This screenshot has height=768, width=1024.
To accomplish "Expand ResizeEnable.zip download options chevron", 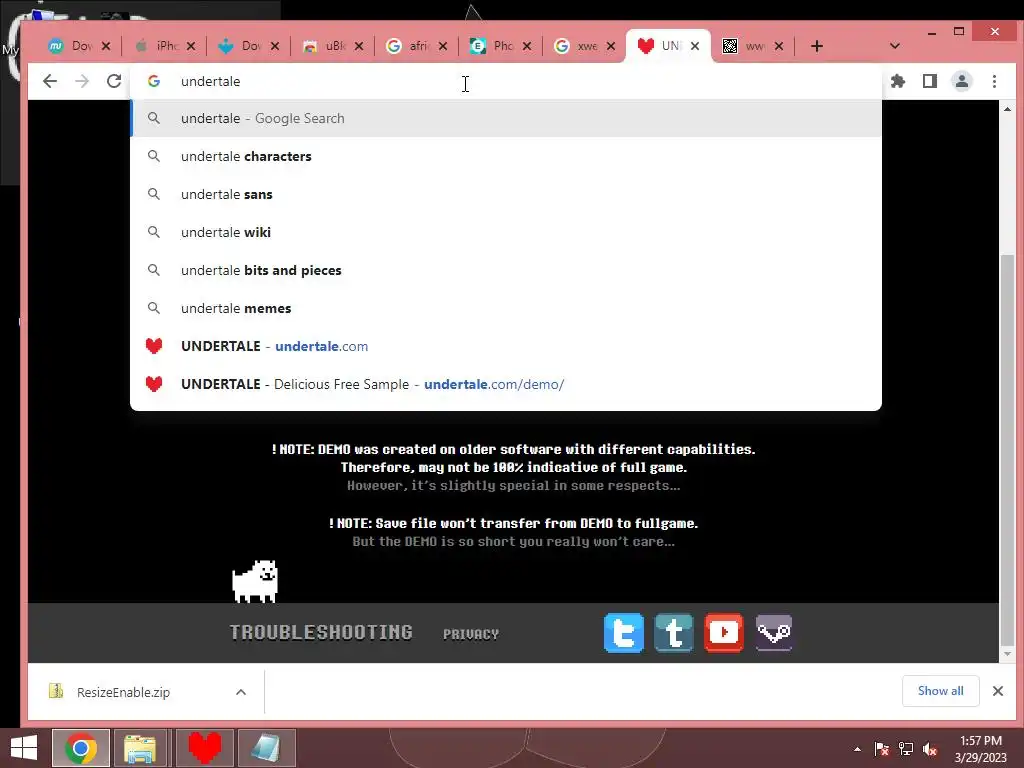I will coord(241,692).
